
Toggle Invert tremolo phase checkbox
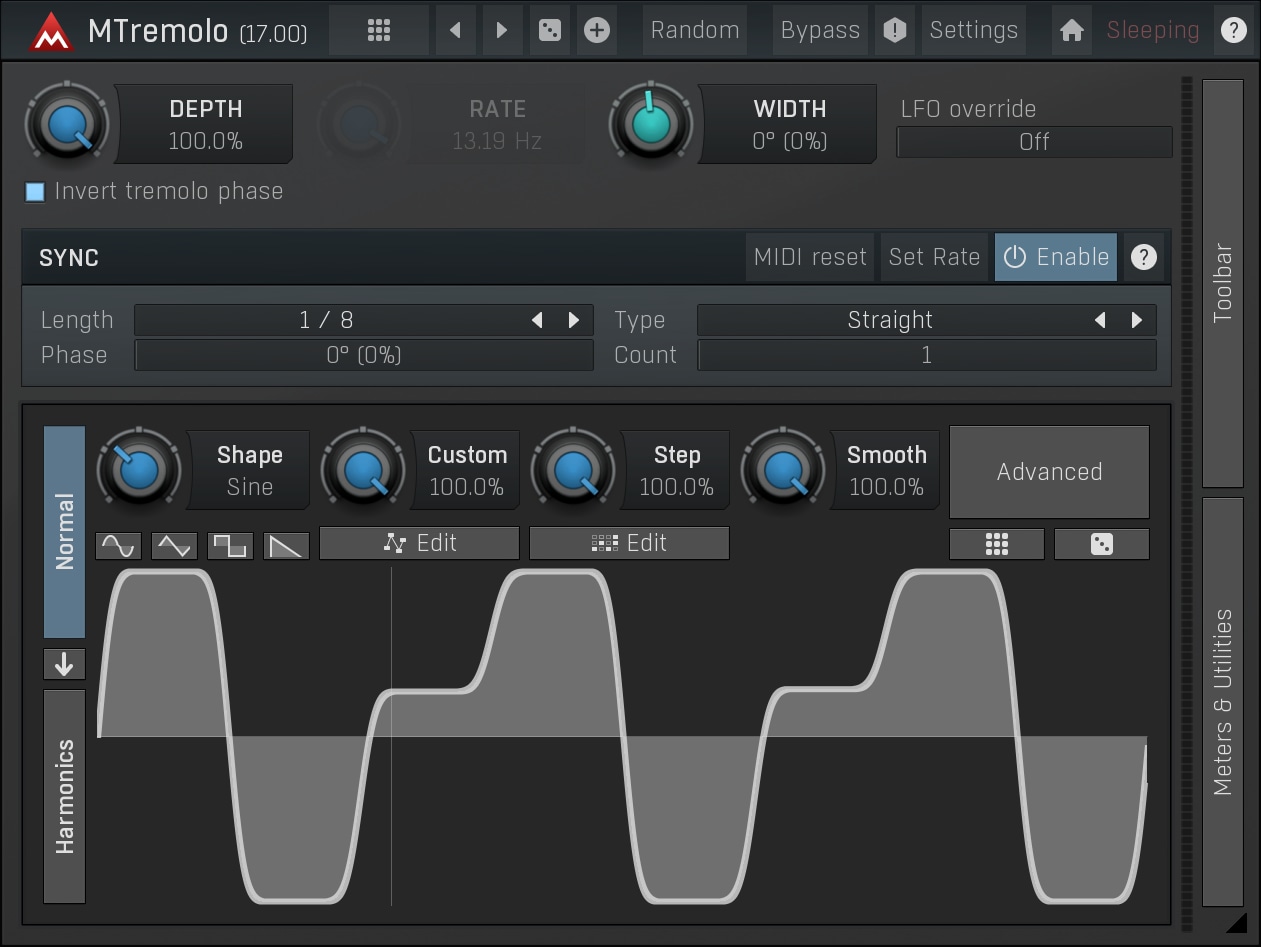35,192
